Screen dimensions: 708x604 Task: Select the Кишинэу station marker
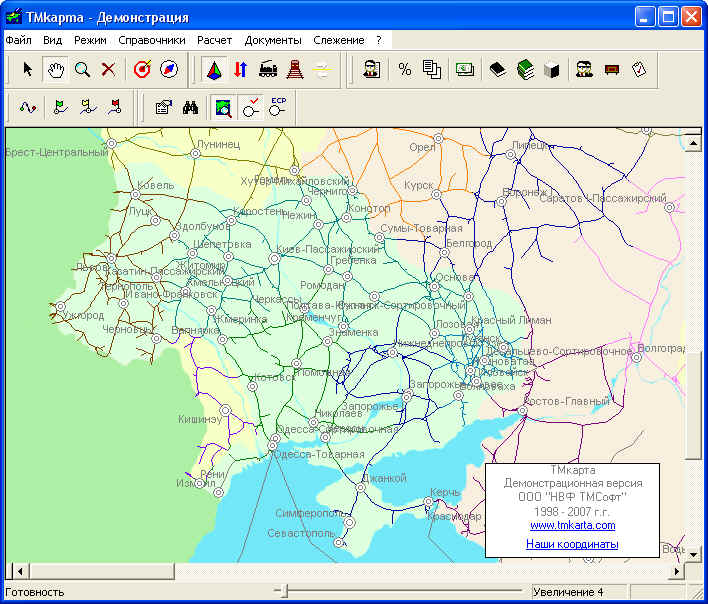point(225,411)
